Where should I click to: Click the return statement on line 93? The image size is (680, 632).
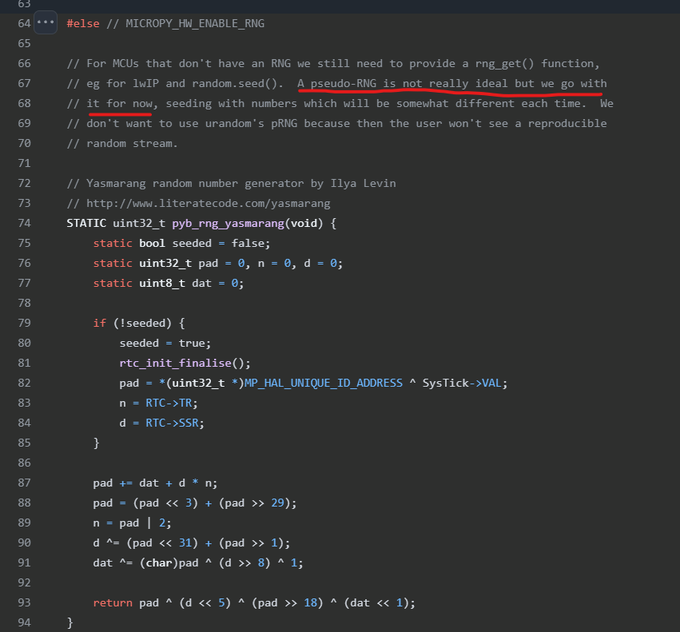(x=254, y=603)
